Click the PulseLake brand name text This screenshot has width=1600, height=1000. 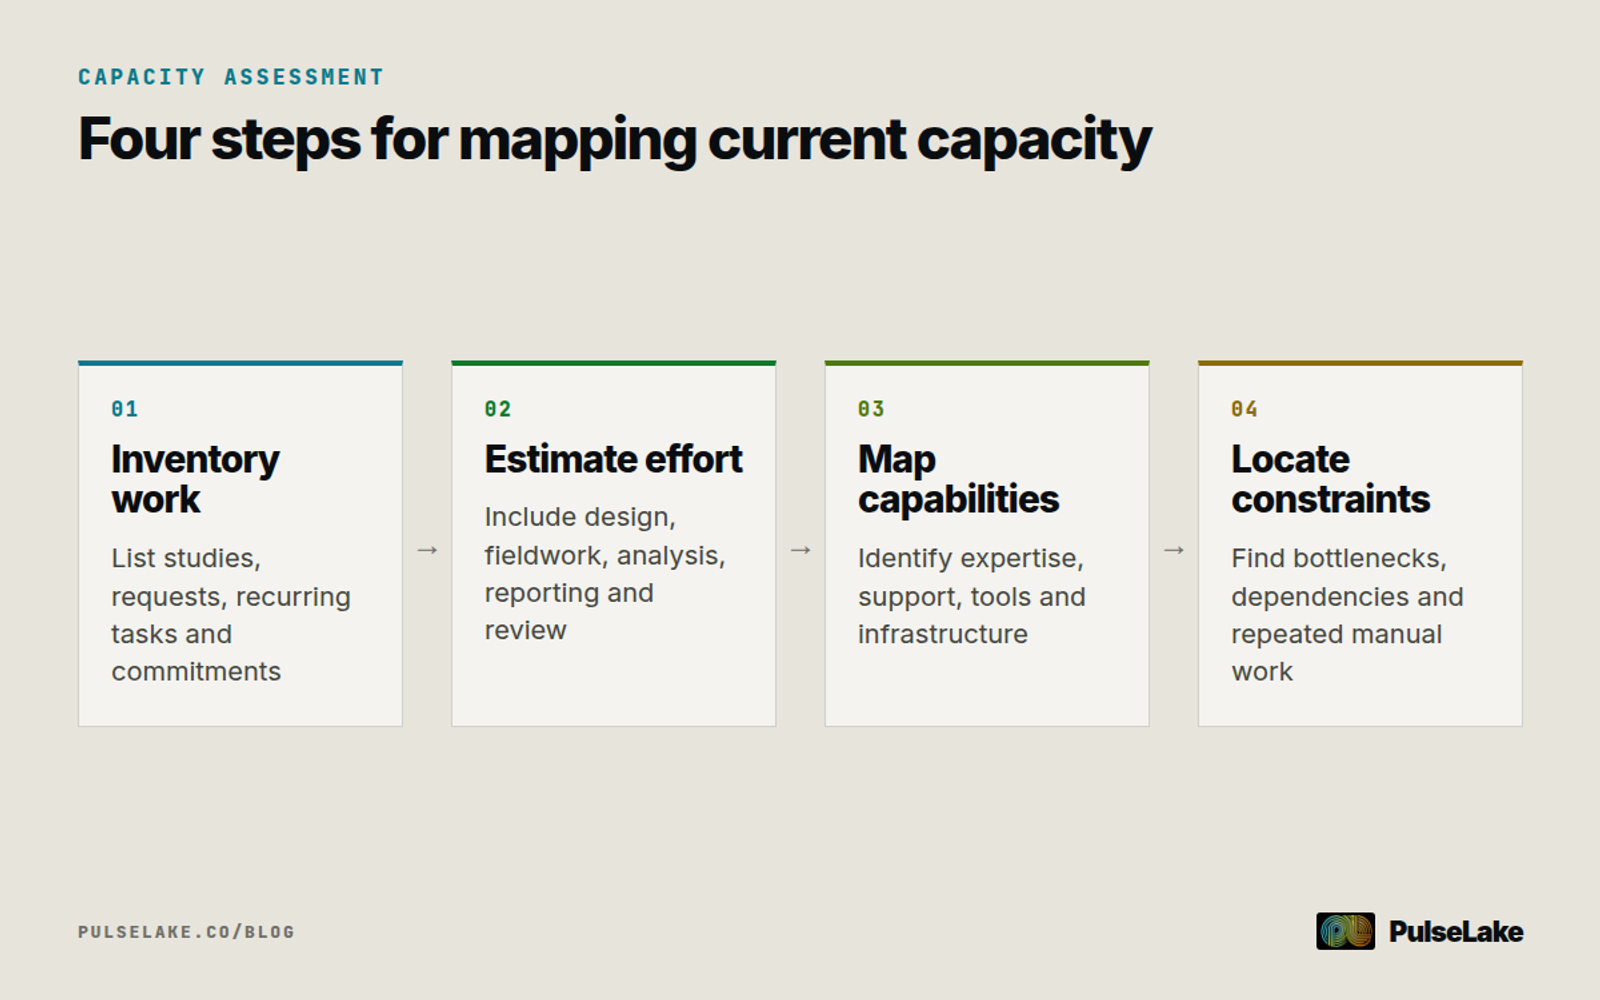(x=1456, y=932)
